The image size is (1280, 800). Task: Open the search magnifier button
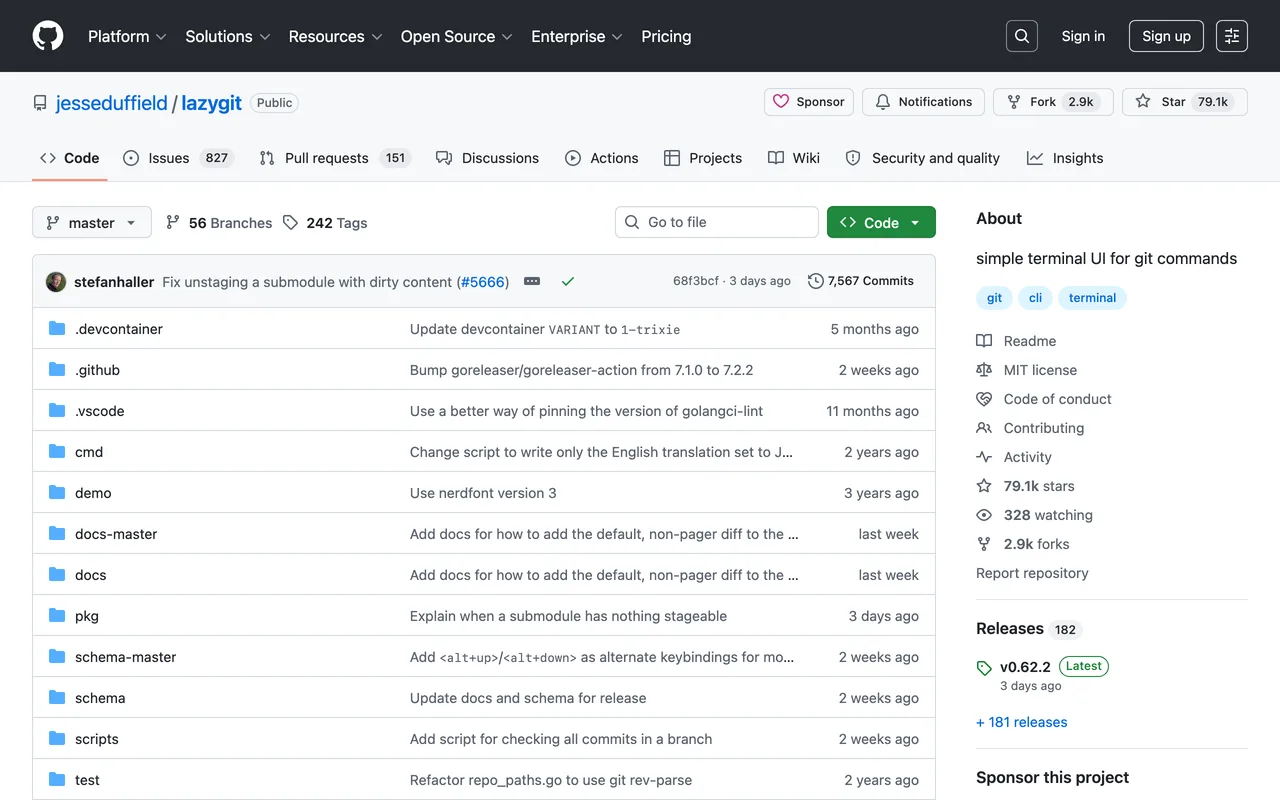[1022, 36]
